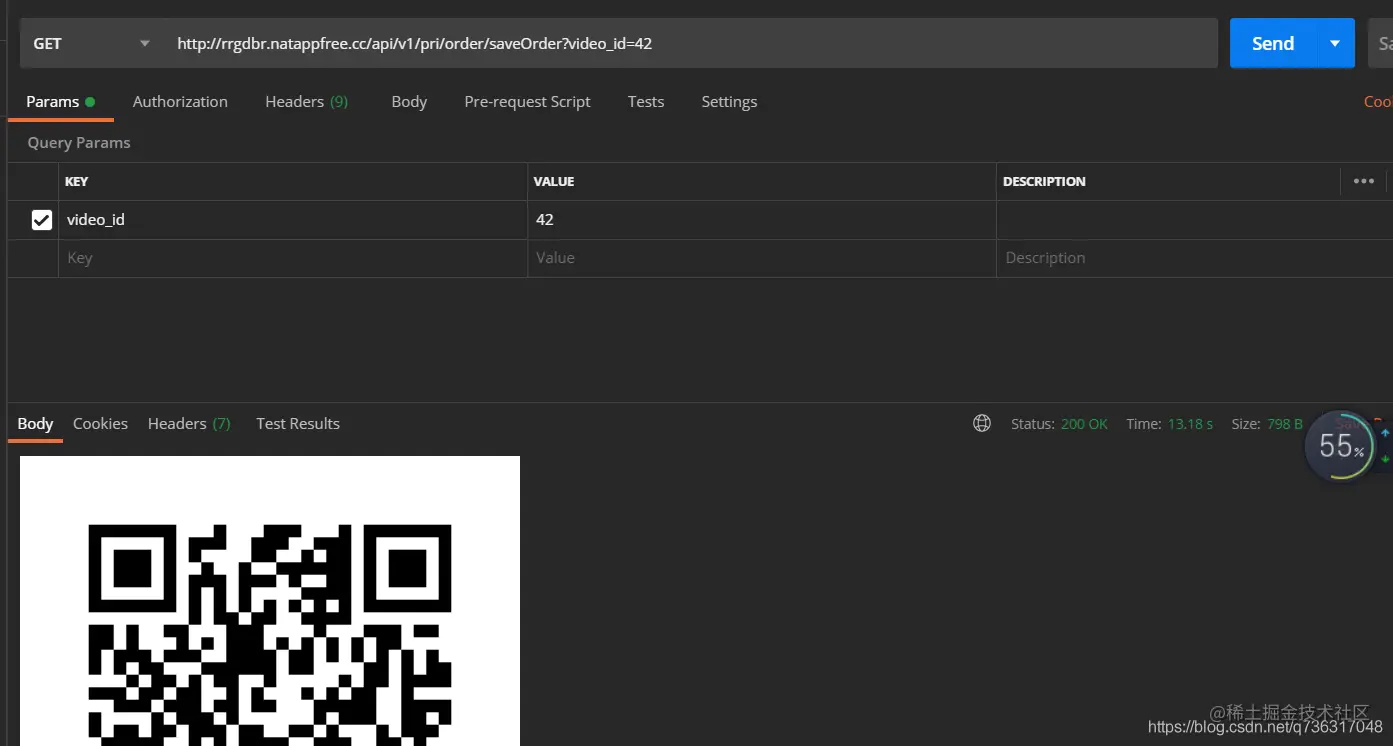Open the Authorization tab
Viewport: 1393px width, 746px height.
(x=180, y=102)
